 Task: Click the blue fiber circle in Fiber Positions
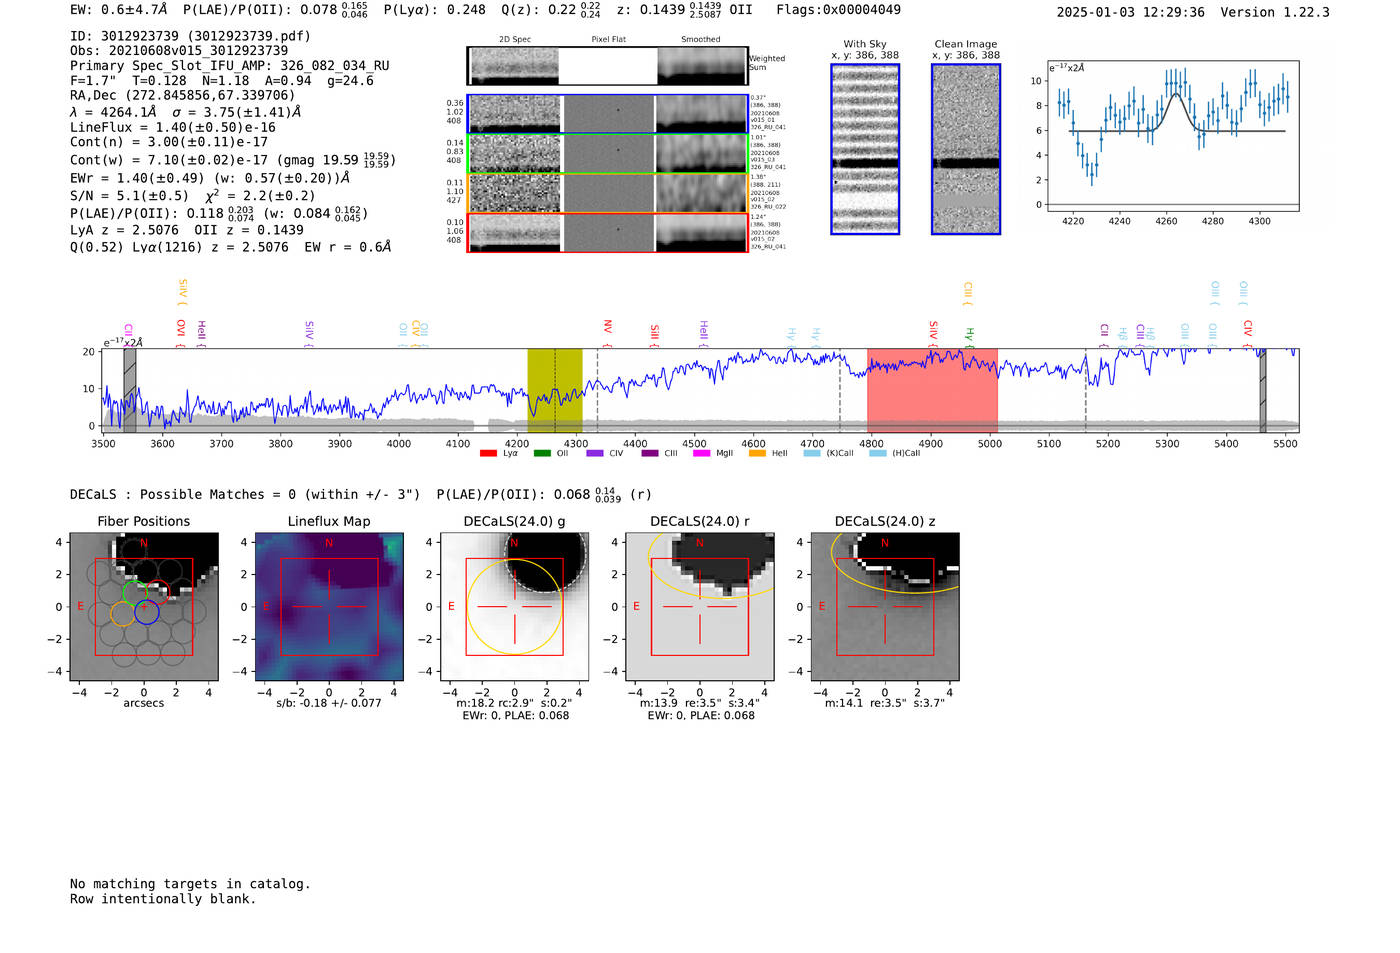[147, 612]
